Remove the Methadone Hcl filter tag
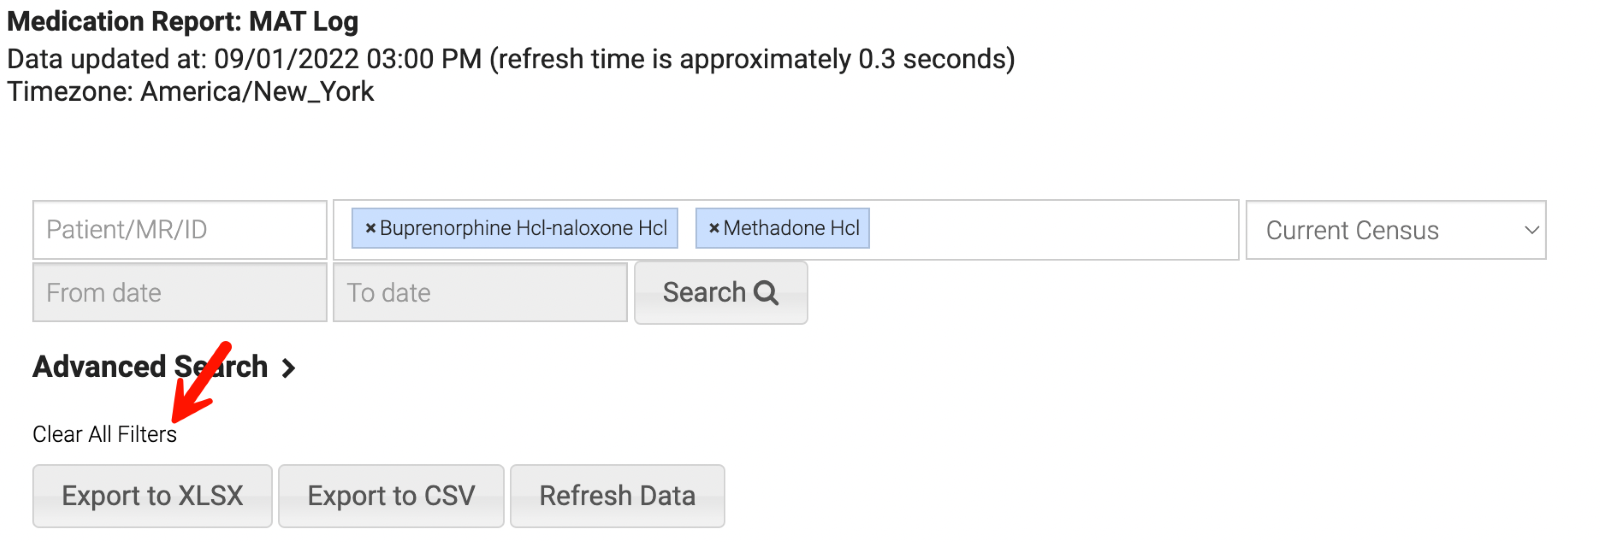 coord(714,229)
